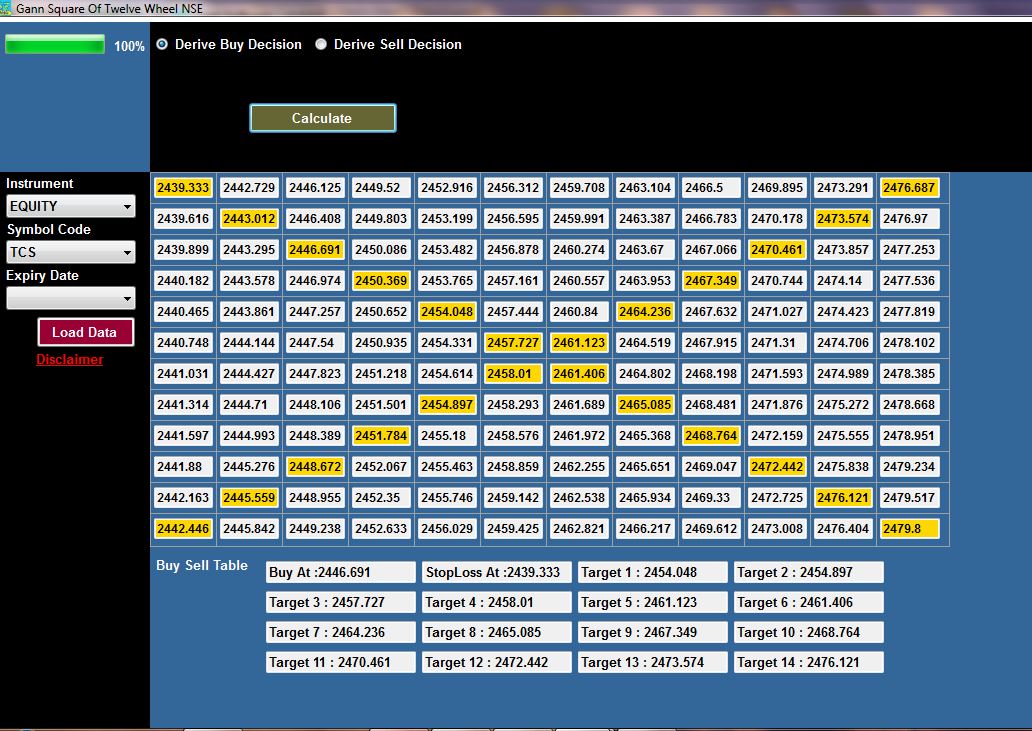Viewport: 1032px width, 731px height.
Task: Select the highlighted 2476.687 grid cell
Action: (x=909, y=188)
